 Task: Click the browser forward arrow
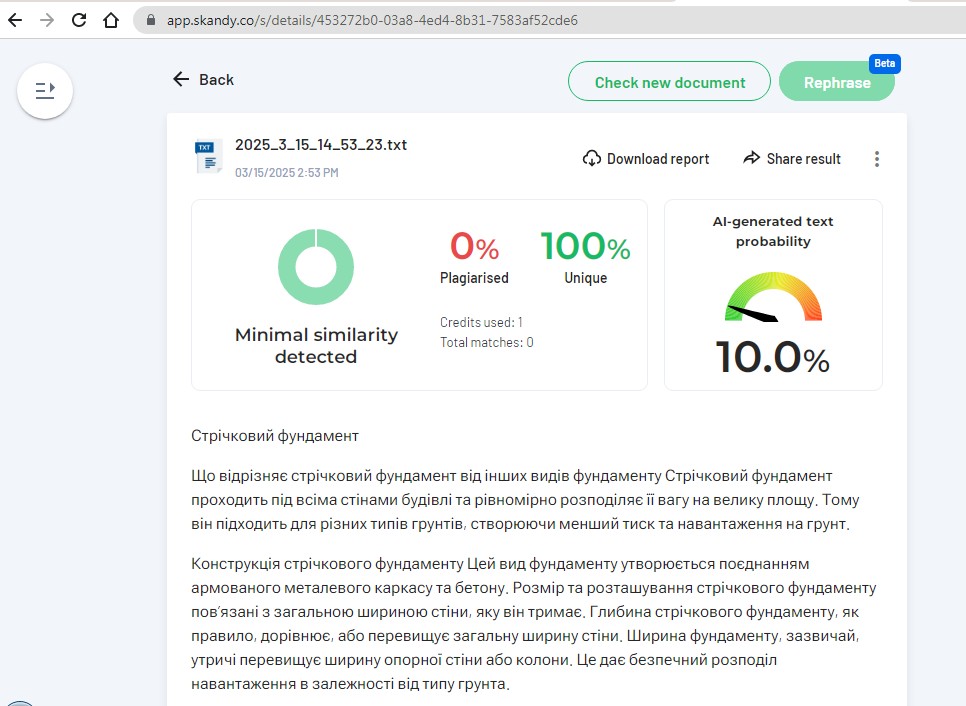(x=47, y=20)
